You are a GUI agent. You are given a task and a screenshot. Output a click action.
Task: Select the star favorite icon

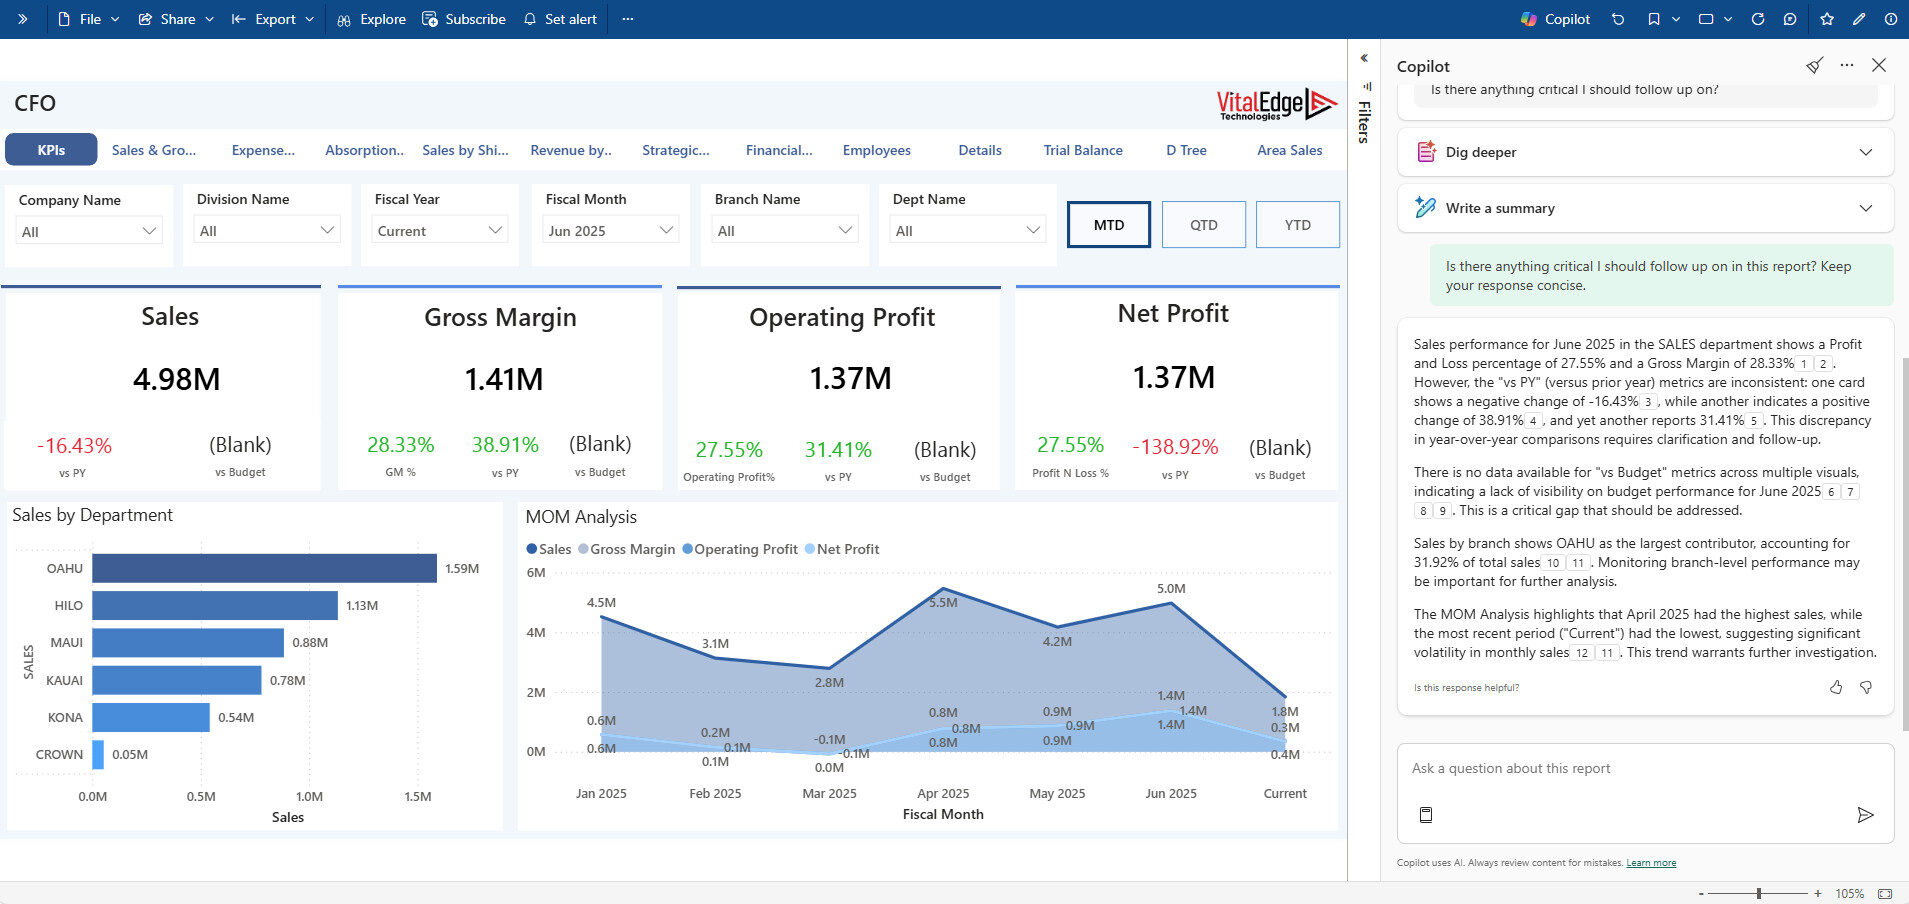coord(1826,18)
